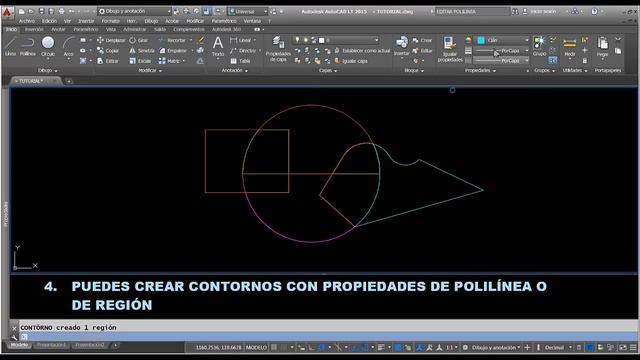Image resolution: width=640 pixels, height=360 pixels.
Task: Open Propiedades de capa manager
Action: [x=278, y=49]
